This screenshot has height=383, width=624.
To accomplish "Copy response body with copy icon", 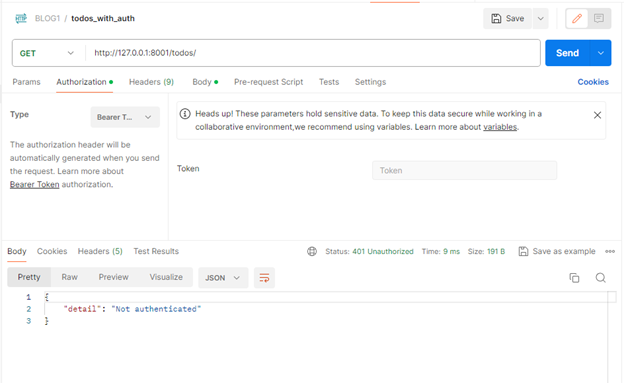I will [574, 277].
